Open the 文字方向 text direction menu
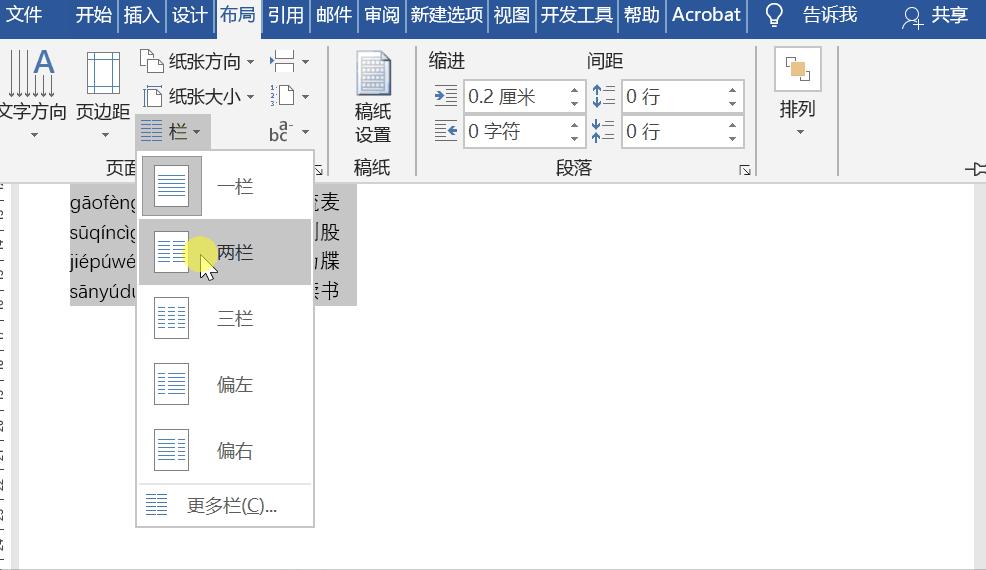Viewport: 986px width, 570px height. 32,94
